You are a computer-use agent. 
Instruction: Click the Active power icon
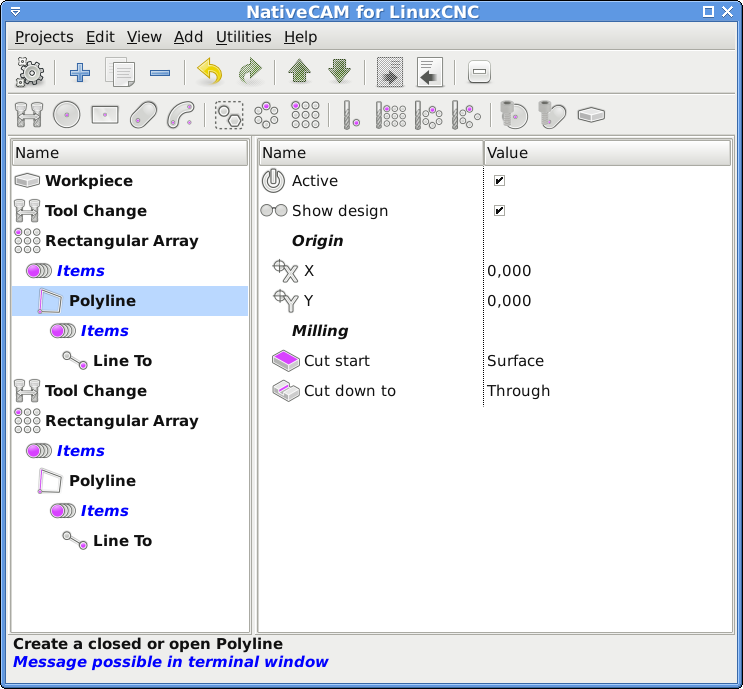point(273,181)
